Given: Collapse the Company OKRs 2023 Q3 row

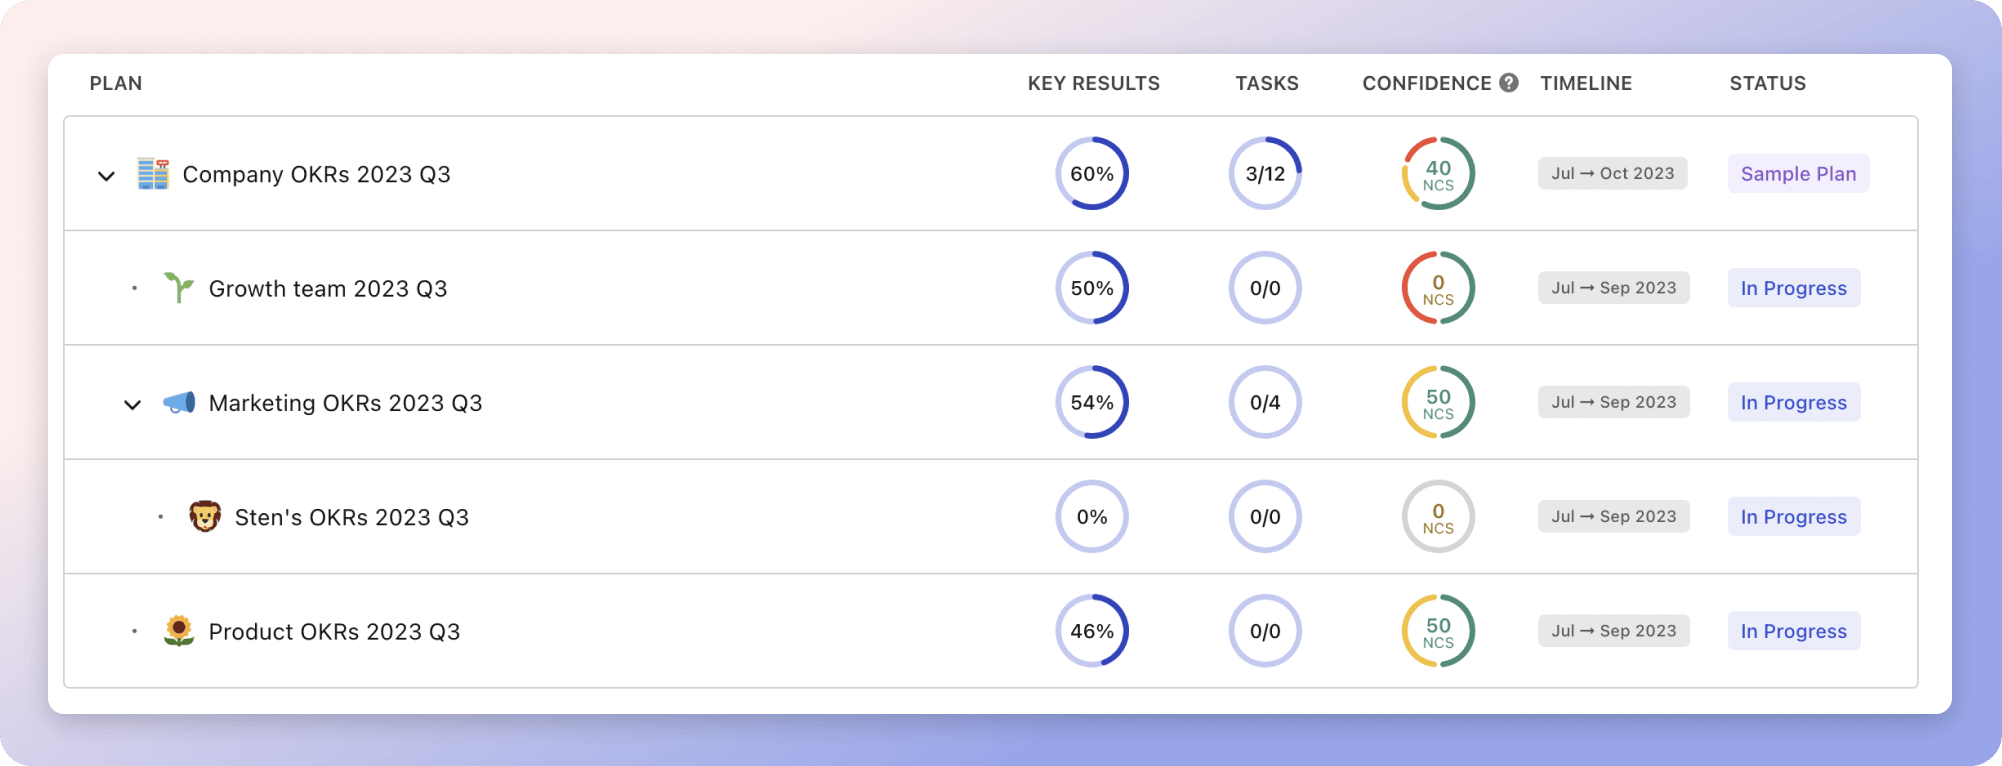Looking at the screenshot, I should pyautogui.click(x=106, y=176).
